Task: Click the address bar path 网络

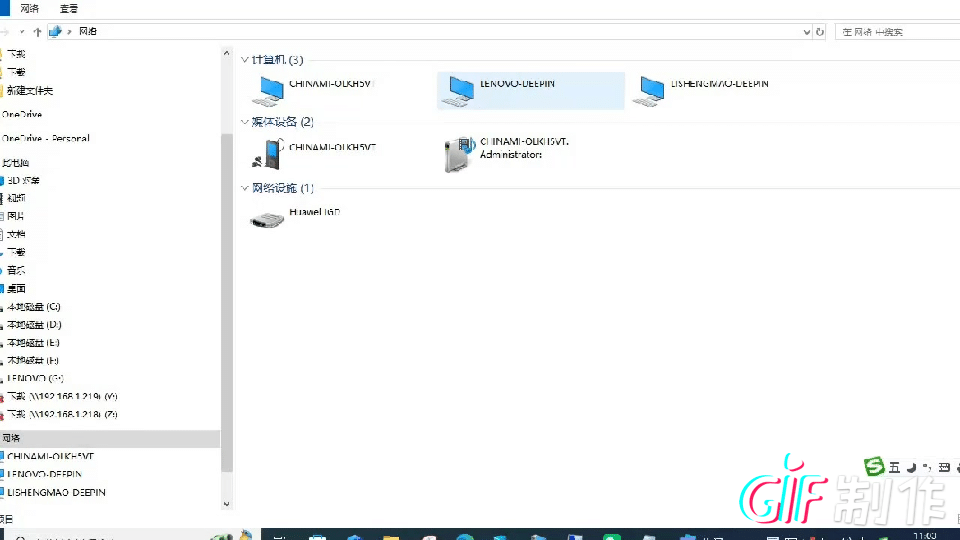Action: tap(88, 31)
